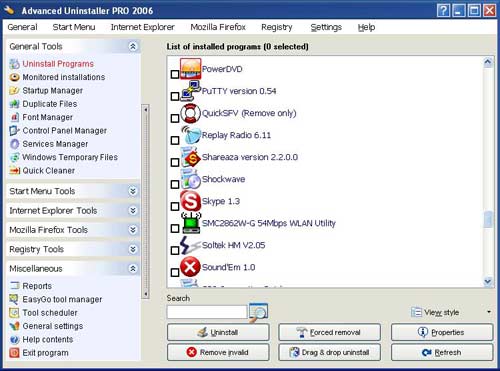
Task: Check the PuTTY version 0.54 checkbox
Action: click(175, 96)
